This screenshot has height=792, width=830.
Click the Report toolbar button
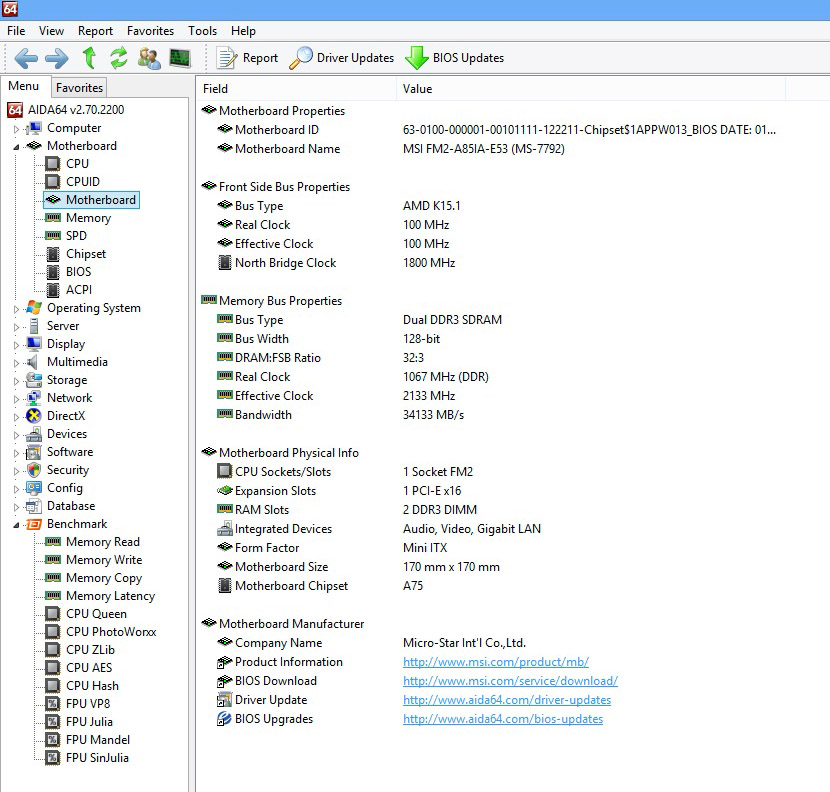point(247,58)
